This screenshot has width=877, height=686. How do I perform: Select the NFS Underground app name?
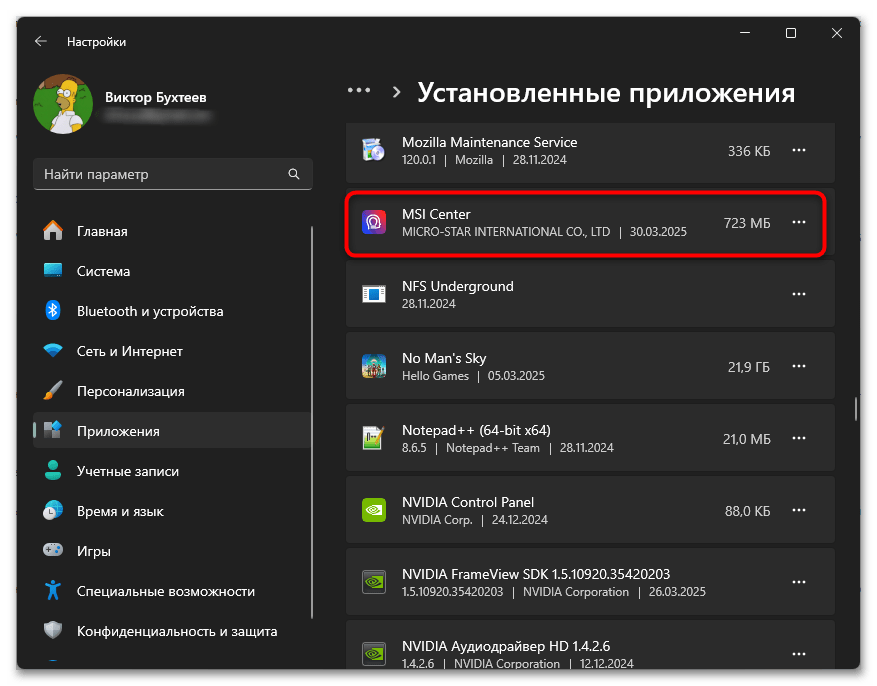coord(458,286)
